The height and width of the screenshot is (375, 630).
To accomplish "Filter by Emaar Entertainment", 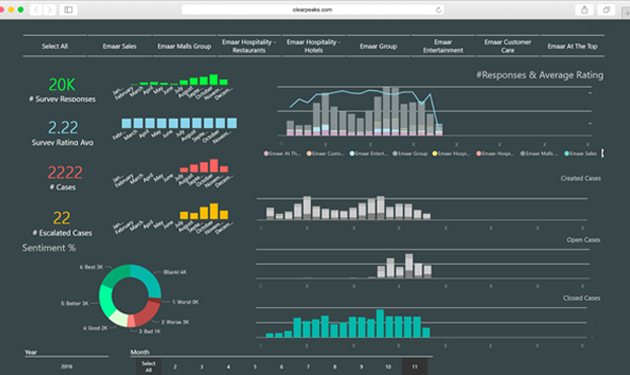I will (x=443, y=46).
